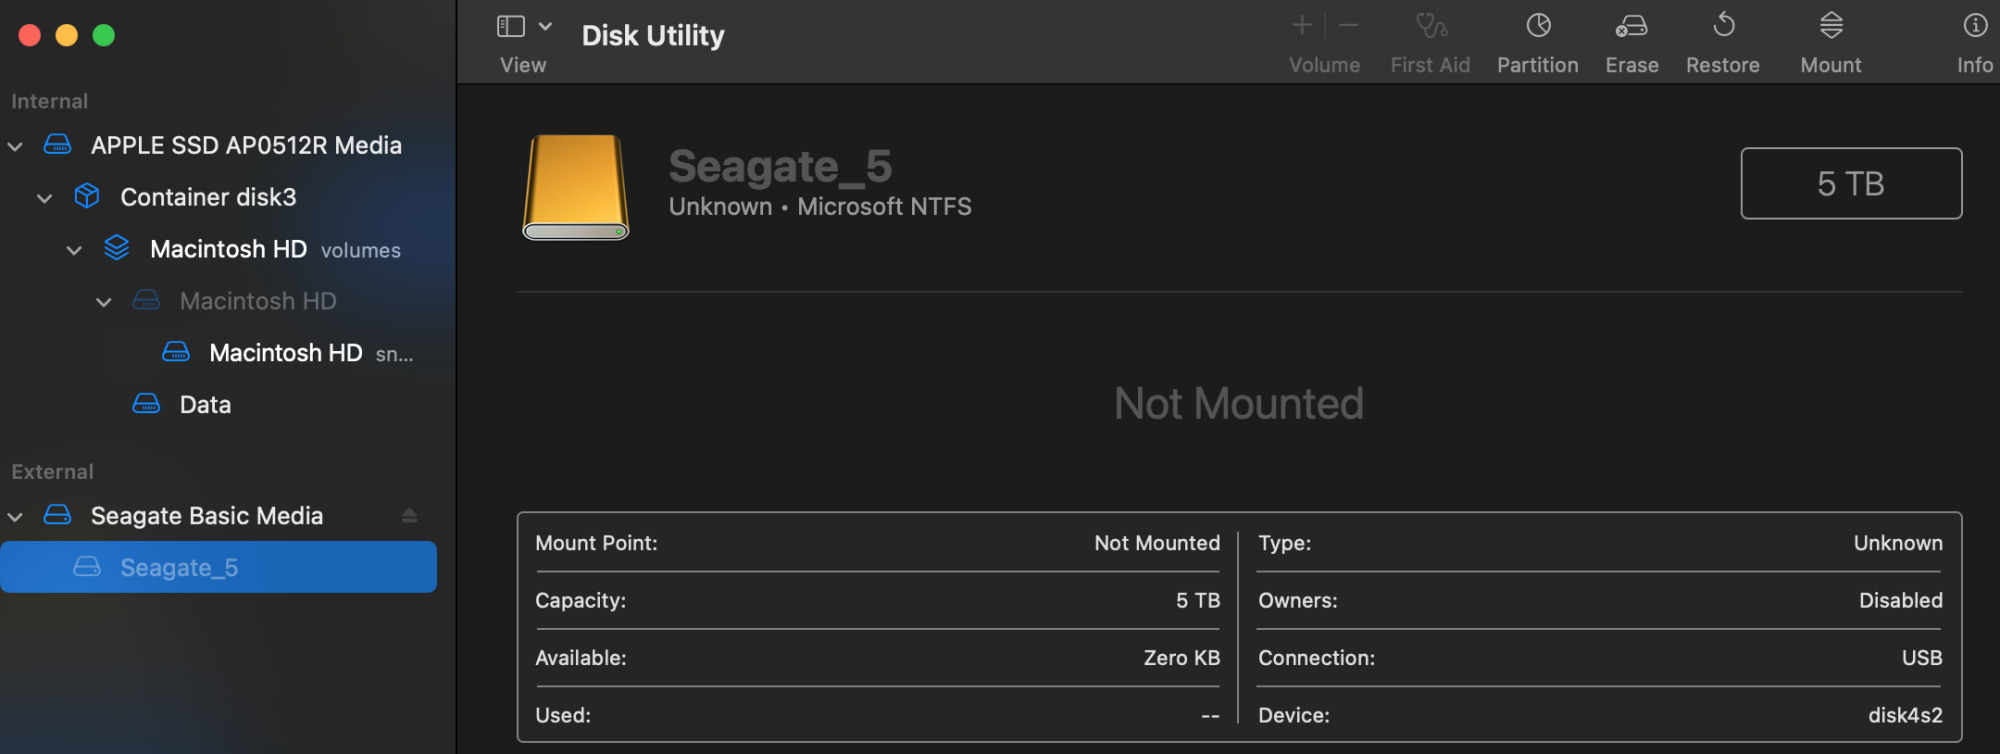Click the add volume plus icon

1302,26
